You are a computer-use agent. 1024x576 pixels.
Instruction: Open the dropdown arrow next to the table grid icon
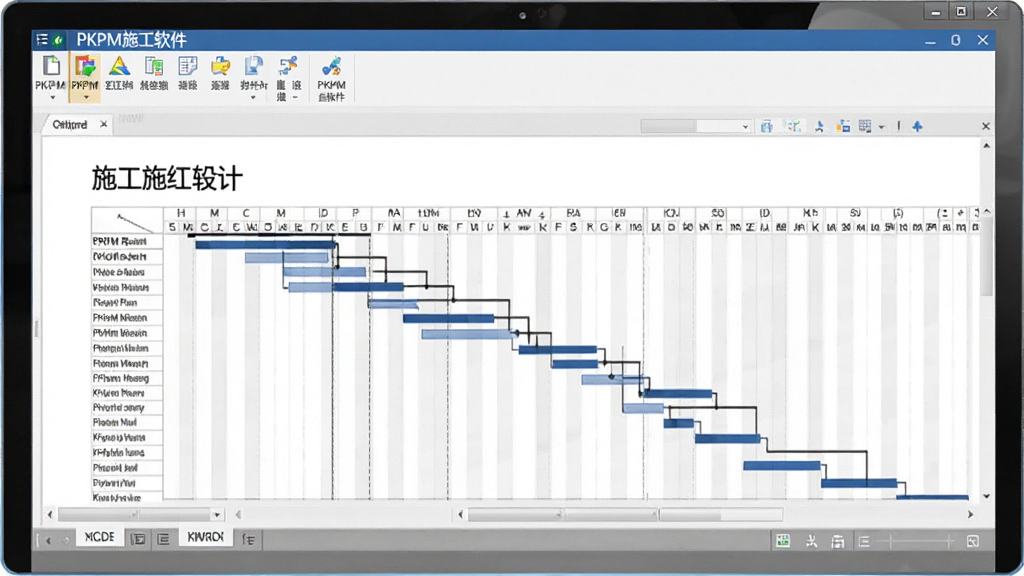[882, 127]
